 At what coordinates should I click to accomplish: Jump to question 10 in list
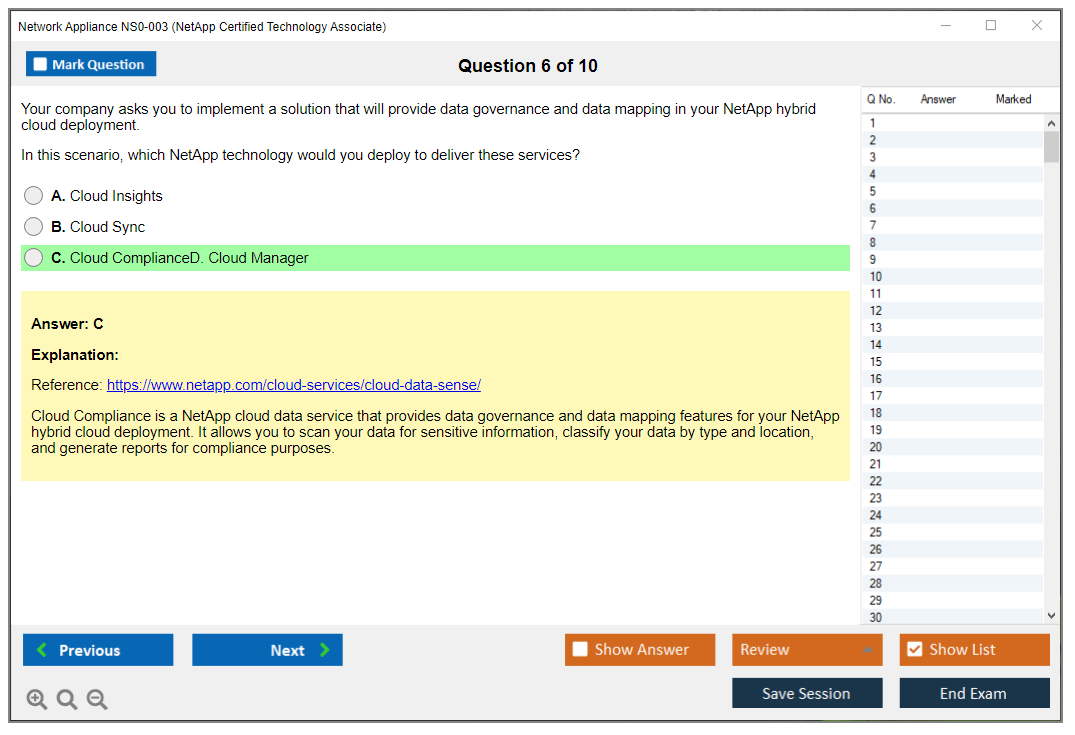coord(876,277)
